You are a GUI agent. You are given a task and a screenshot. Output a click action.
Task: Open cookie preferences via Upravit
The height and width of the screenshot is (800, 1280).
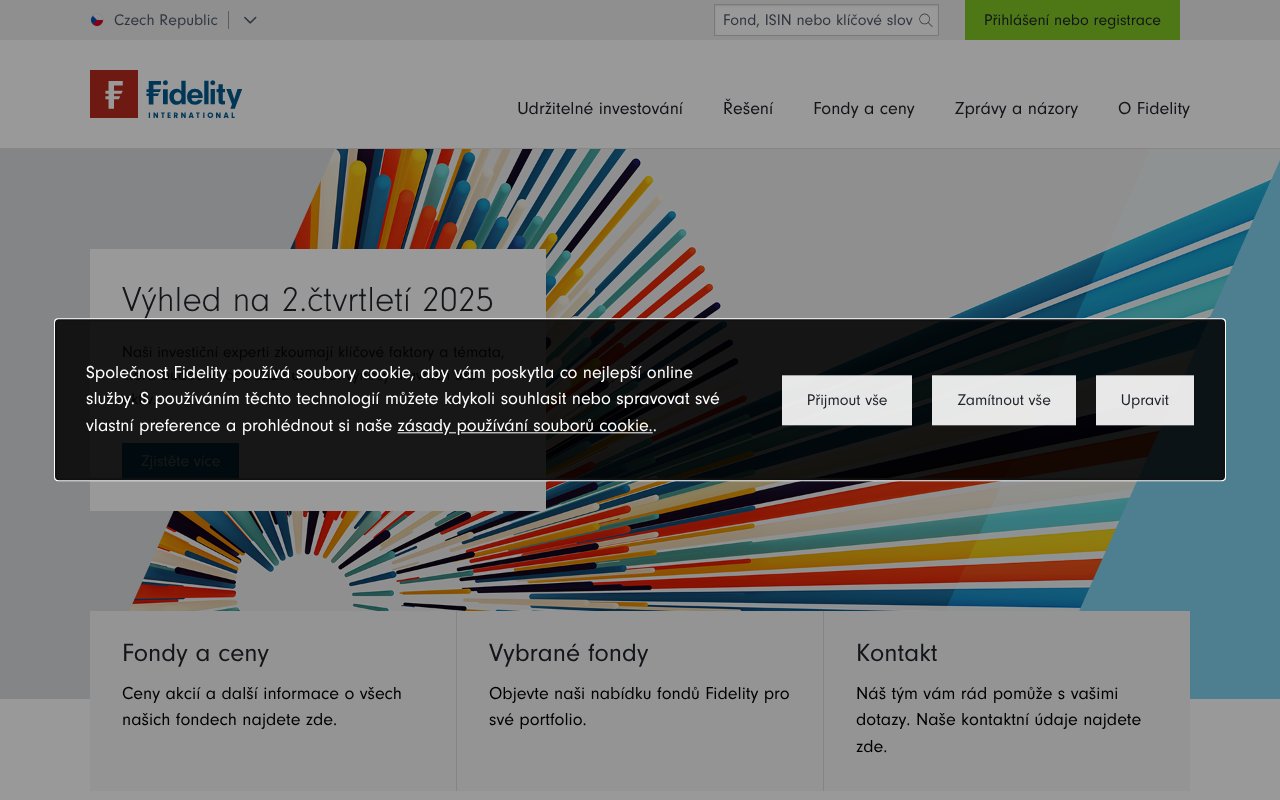(x=1144, y=399)
